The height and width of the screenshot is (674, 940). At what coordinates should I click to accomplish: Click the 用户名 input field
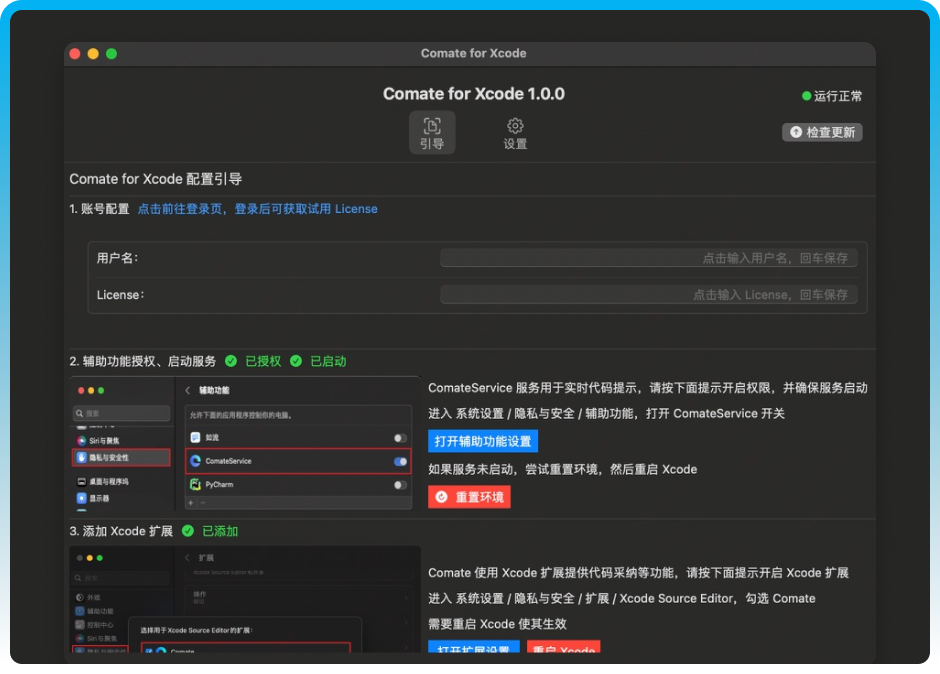coord(650,258)
